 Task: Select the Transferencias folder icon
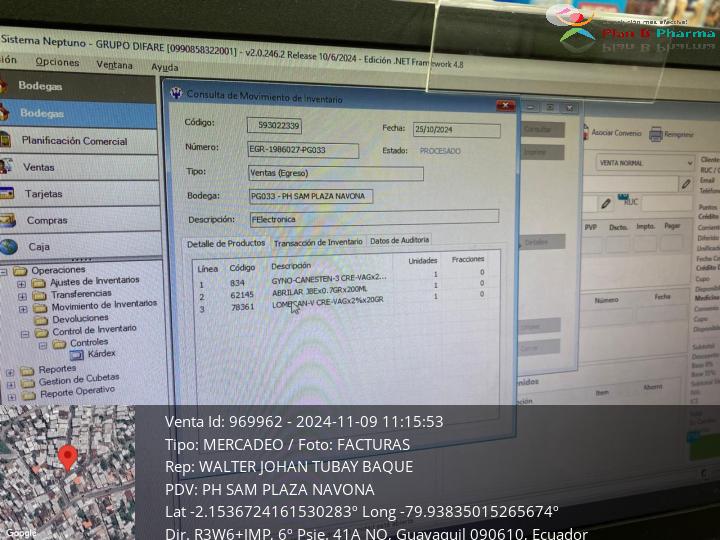click(39, 295)
